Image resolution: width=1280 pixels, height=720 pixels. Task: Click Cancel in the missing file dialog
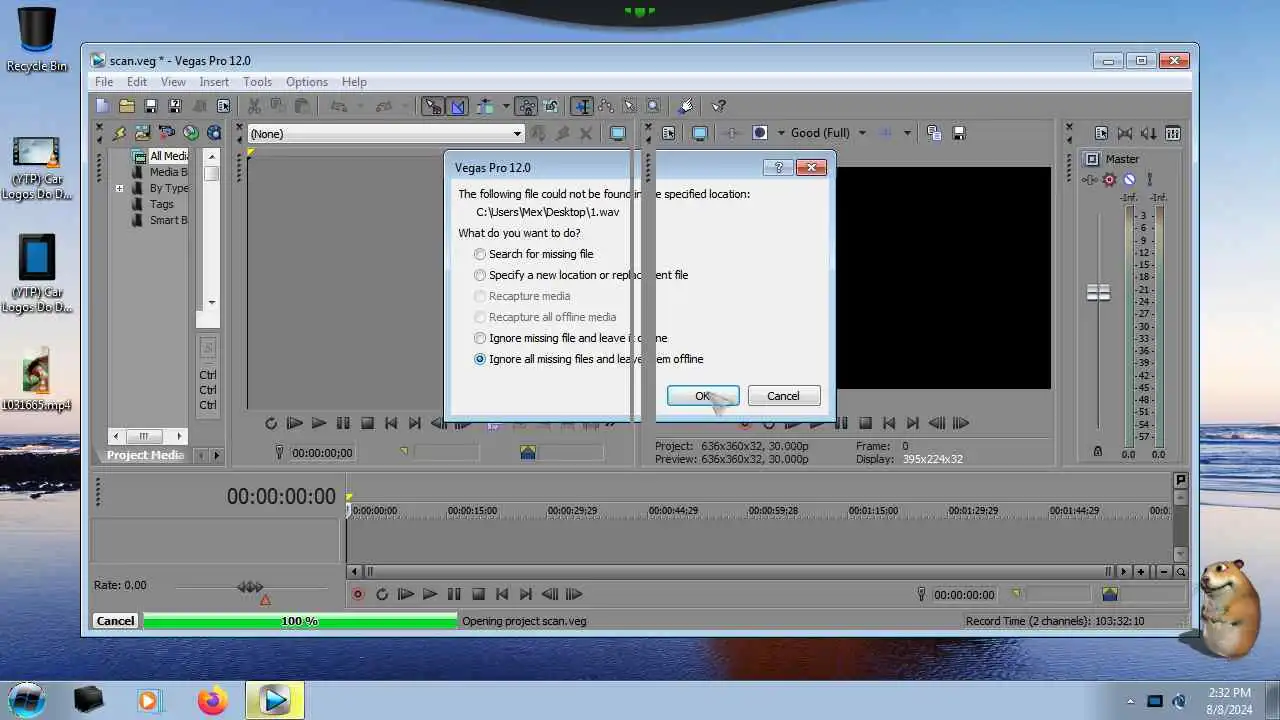click(783, 396)
